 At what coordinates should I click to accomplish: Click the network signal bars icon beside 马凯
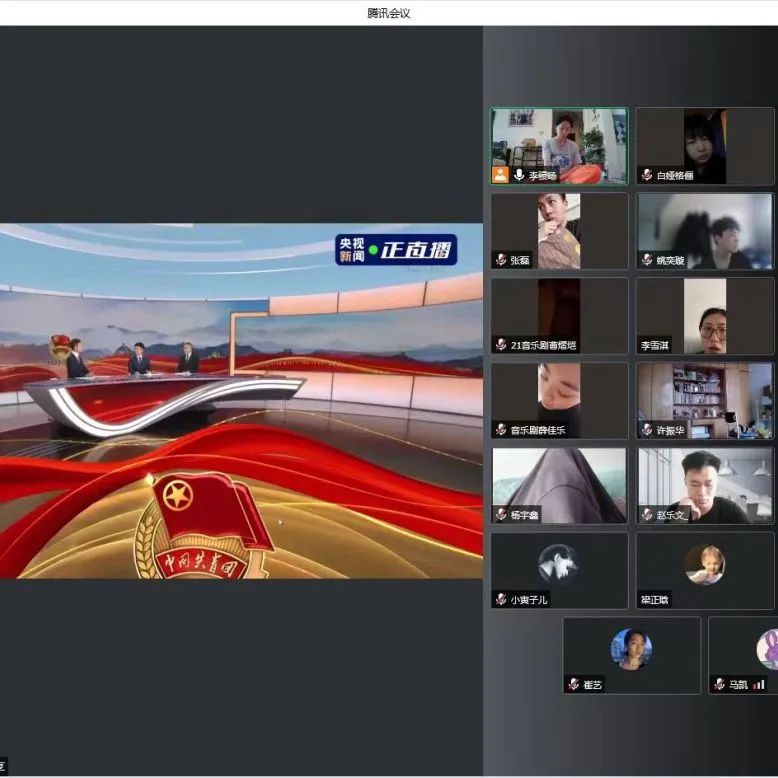coord(758,685)
